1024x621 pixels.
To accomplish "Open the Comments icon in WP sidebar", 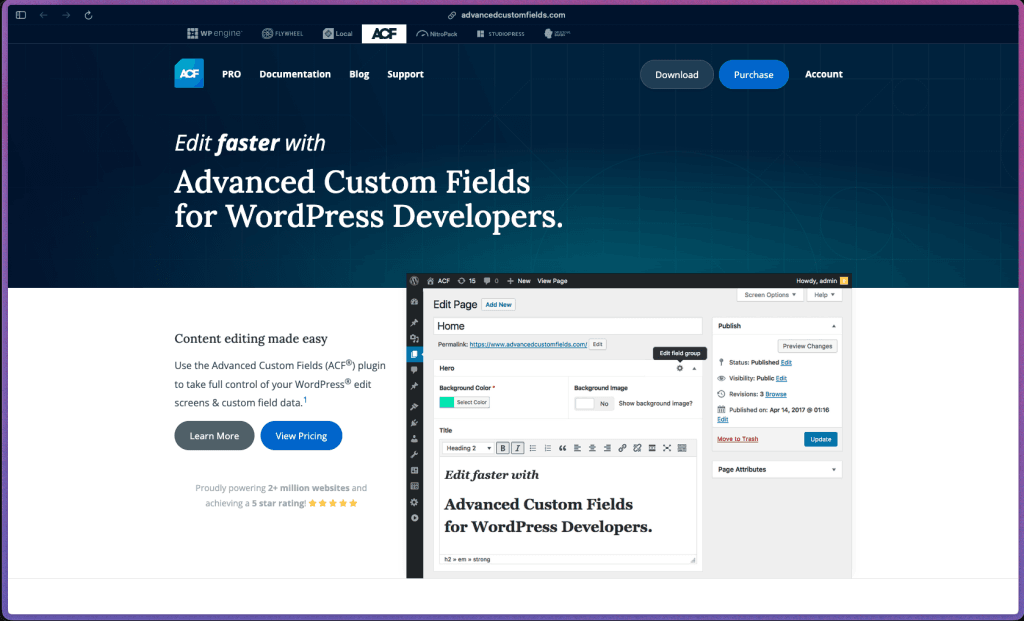I will (414, 370).
